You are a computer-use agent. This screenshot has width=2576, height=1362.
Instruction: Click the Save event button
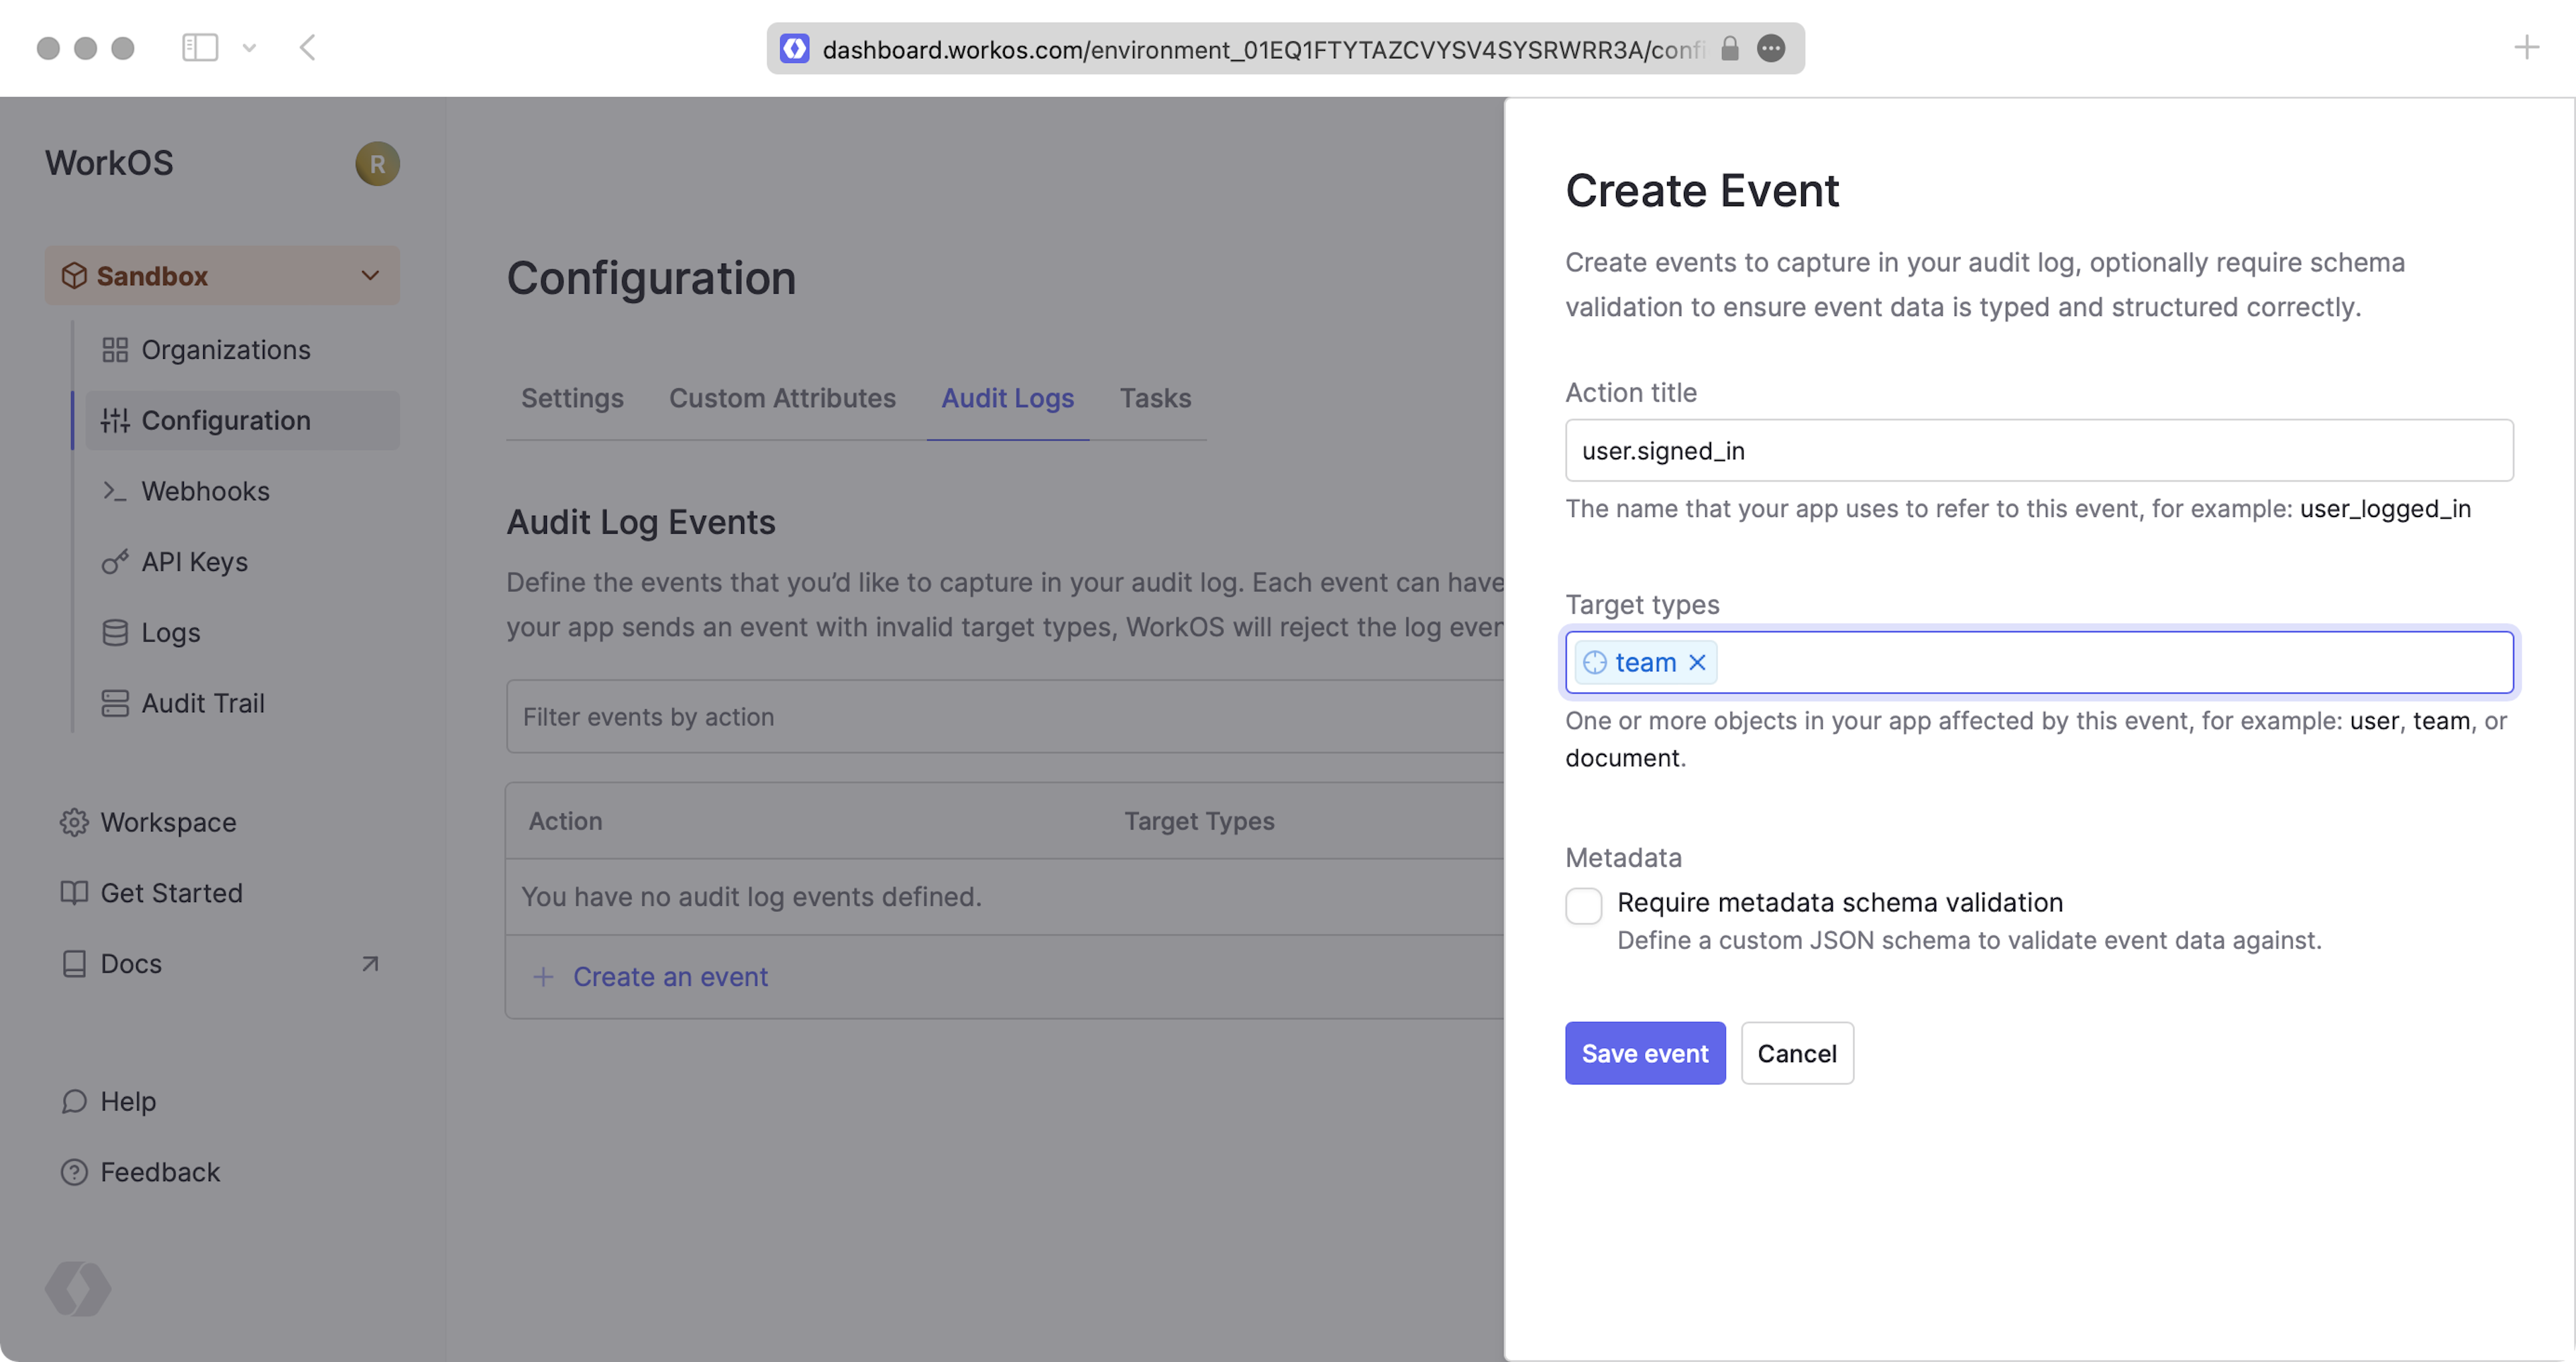(x=1644, y=1053)
